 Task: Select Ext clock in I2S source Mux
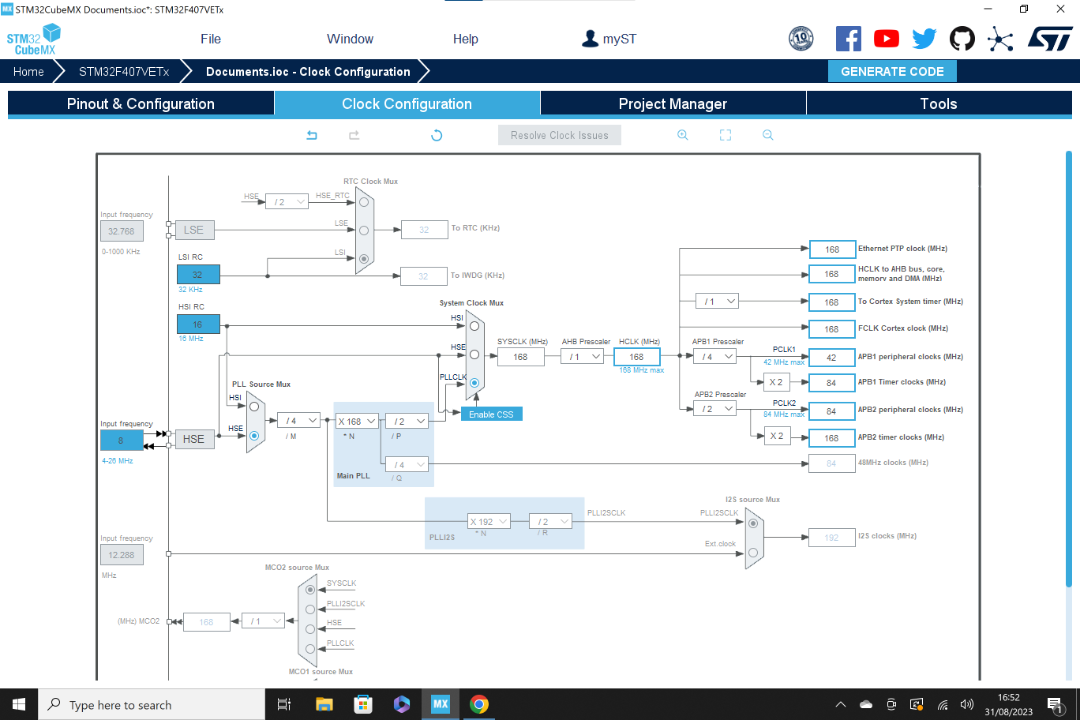pyautogui.click(x=753, y=552)
